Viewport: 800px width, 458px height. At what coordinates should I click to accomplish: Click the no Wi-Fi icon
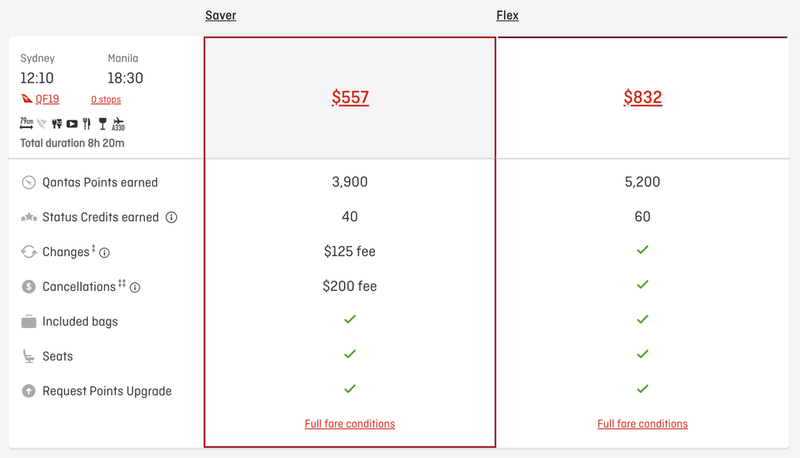coord(42,123)
